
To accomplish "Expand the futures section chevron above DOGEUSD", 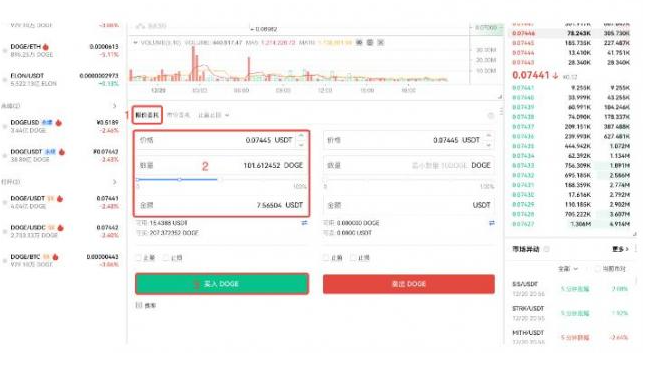I will click(x=115, y=106).
